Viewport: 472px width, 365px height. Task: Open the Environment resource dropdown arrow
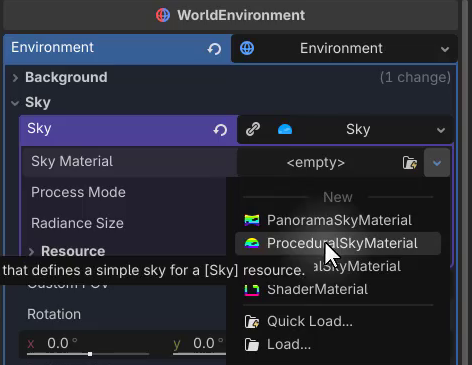pyautogui.click(x=445, y=49)
